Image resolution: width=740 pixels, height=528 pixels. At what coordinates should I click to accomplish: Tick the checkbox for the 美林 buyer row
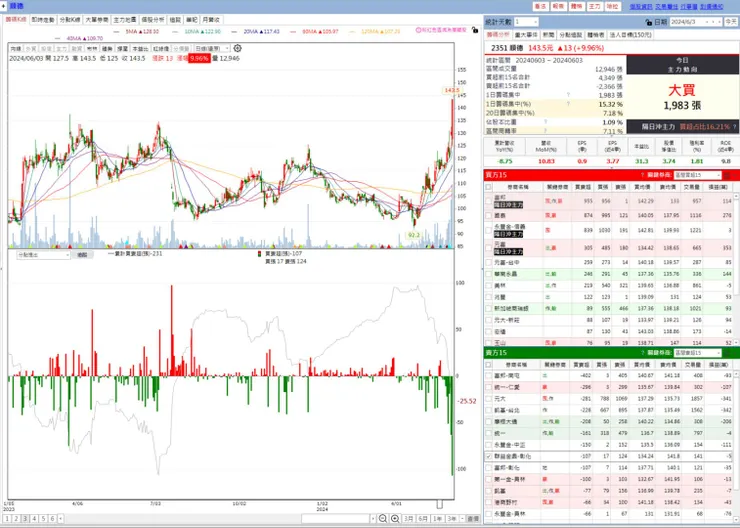[488, 285]
